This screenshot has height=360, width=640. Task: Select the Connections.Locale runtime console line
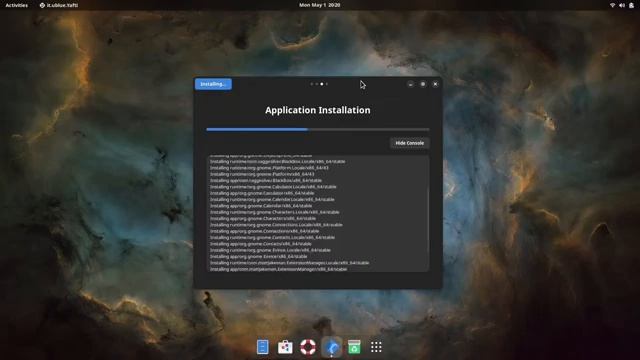[x=276, y=224]
